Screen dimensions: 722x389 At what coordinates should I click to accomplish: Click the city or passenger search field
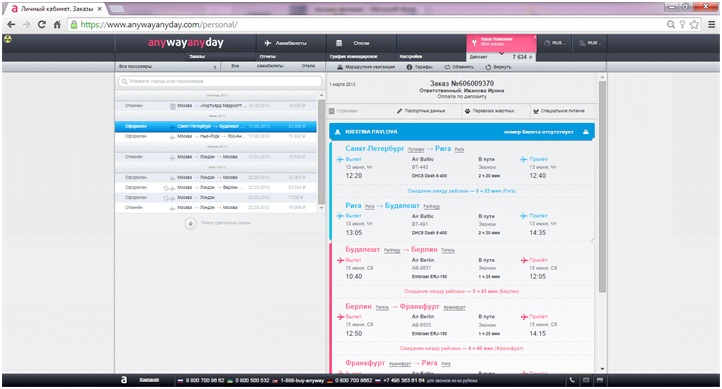tap(220, 81)
